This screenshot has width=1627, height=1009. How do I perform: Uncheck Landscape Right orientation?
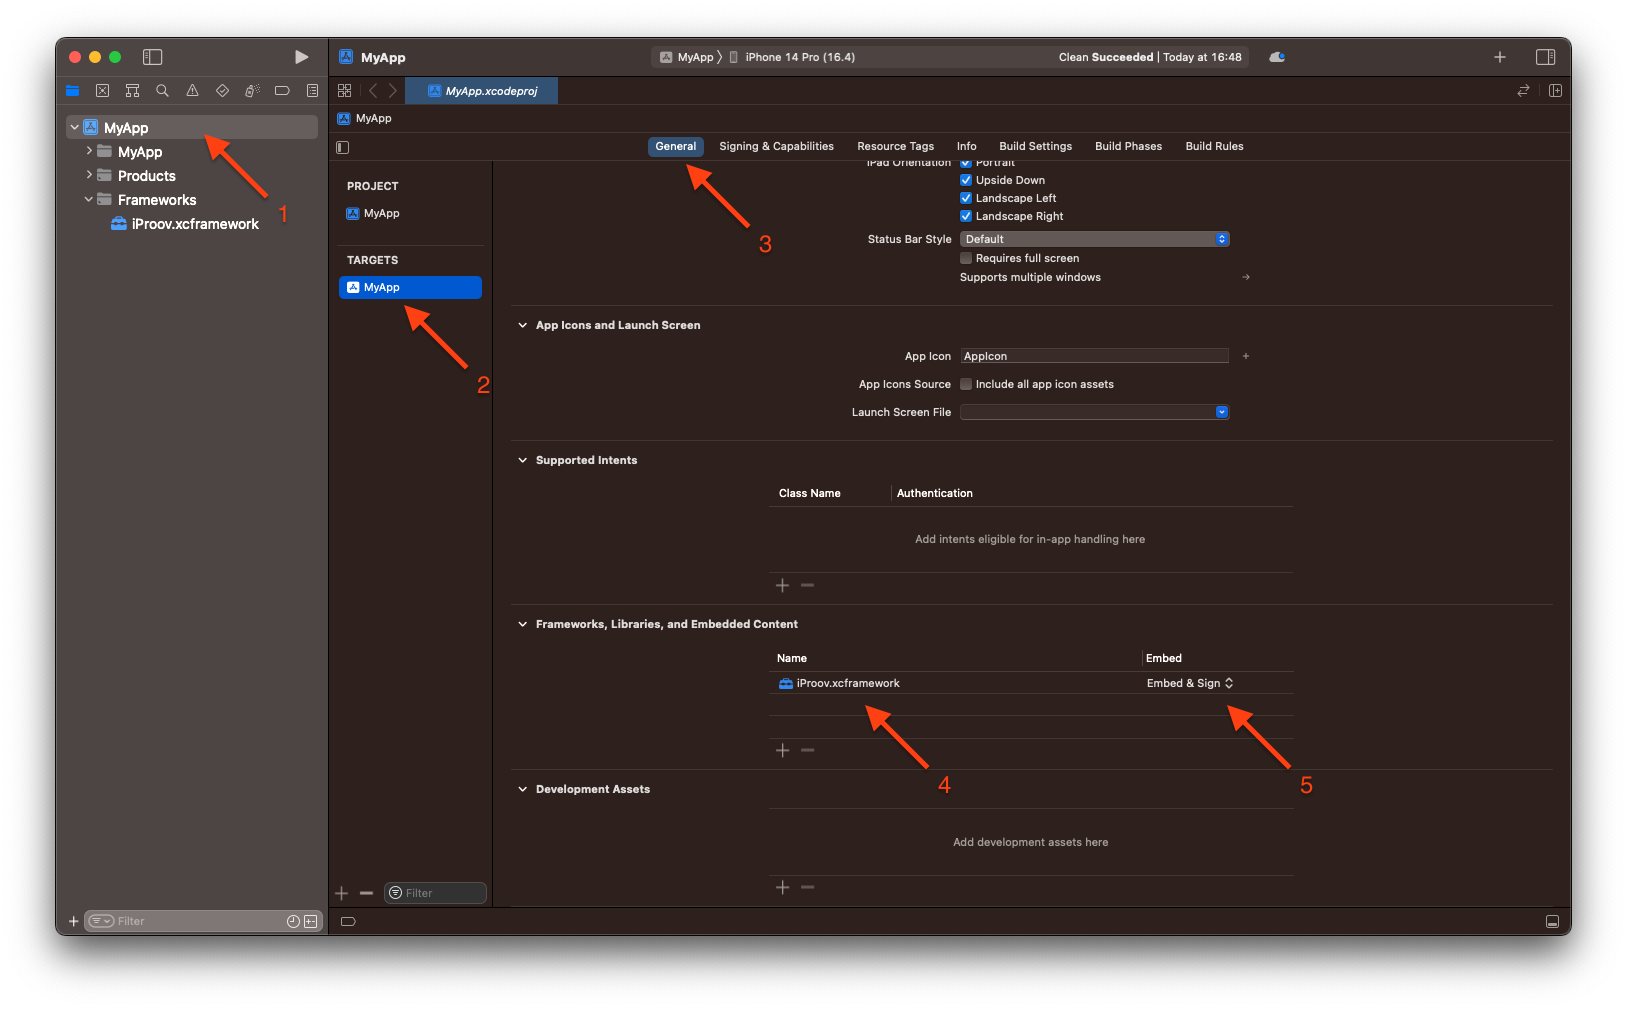966,216
